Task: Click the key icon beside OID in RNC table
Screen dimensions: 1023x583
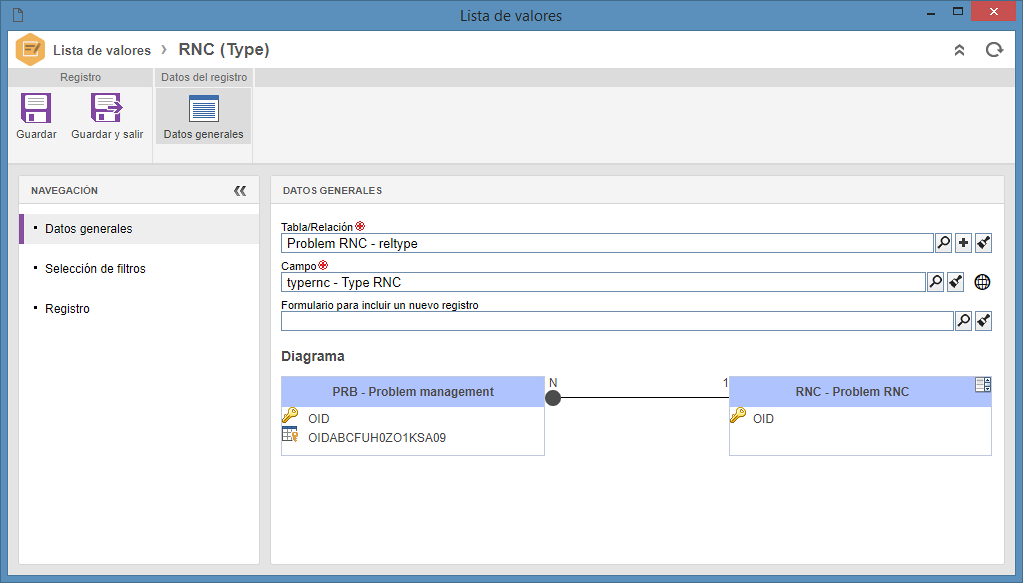Action: point(738,415)
